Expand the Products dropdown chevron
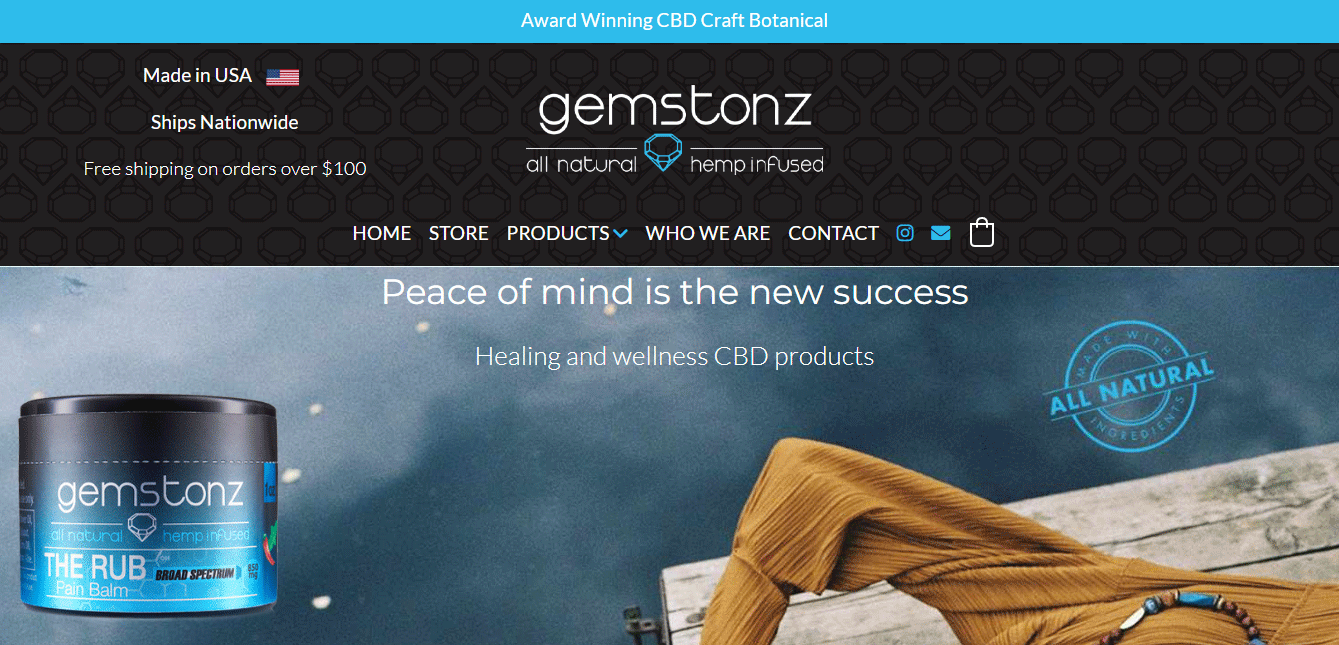The height and width of the screenshot is (645, 1339). [621, 234]
